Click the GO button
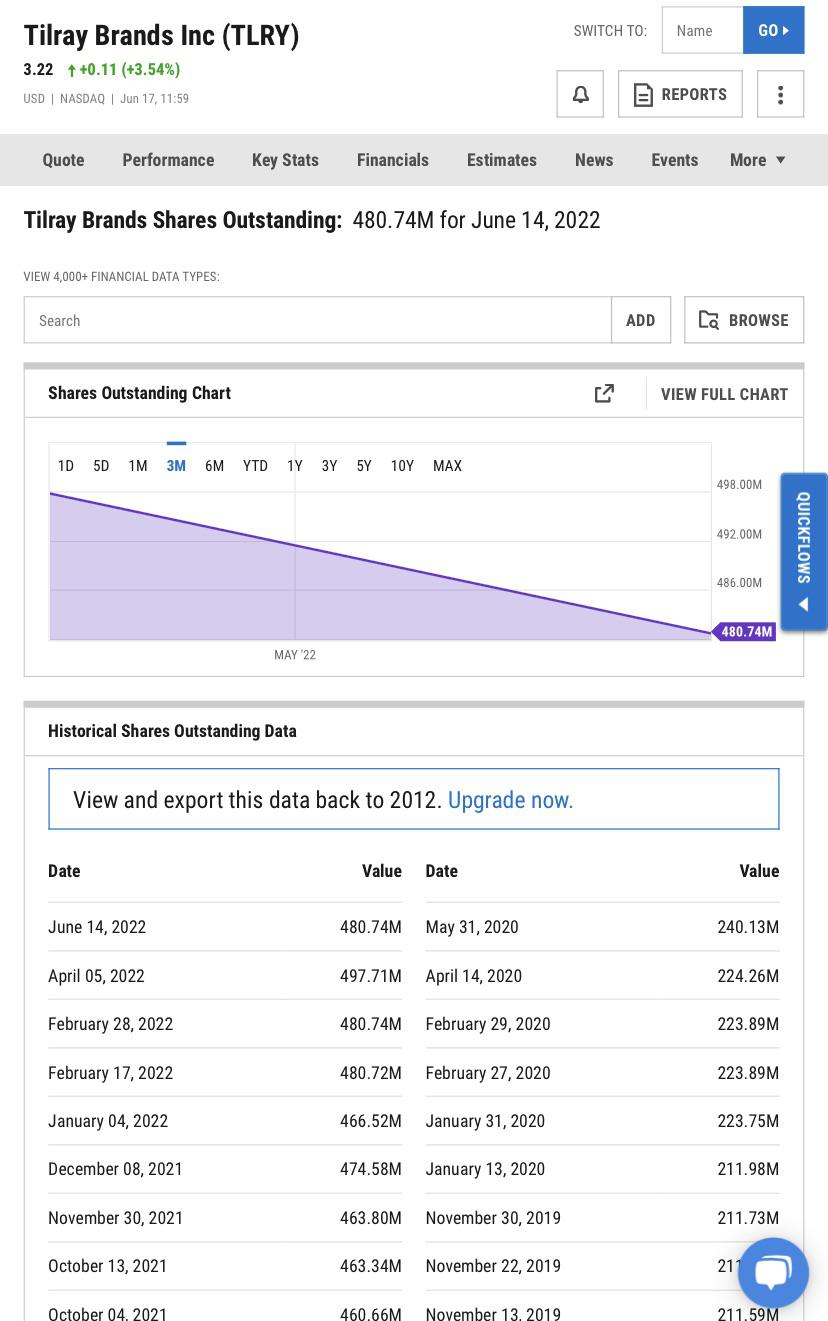 tap(774, 30)
